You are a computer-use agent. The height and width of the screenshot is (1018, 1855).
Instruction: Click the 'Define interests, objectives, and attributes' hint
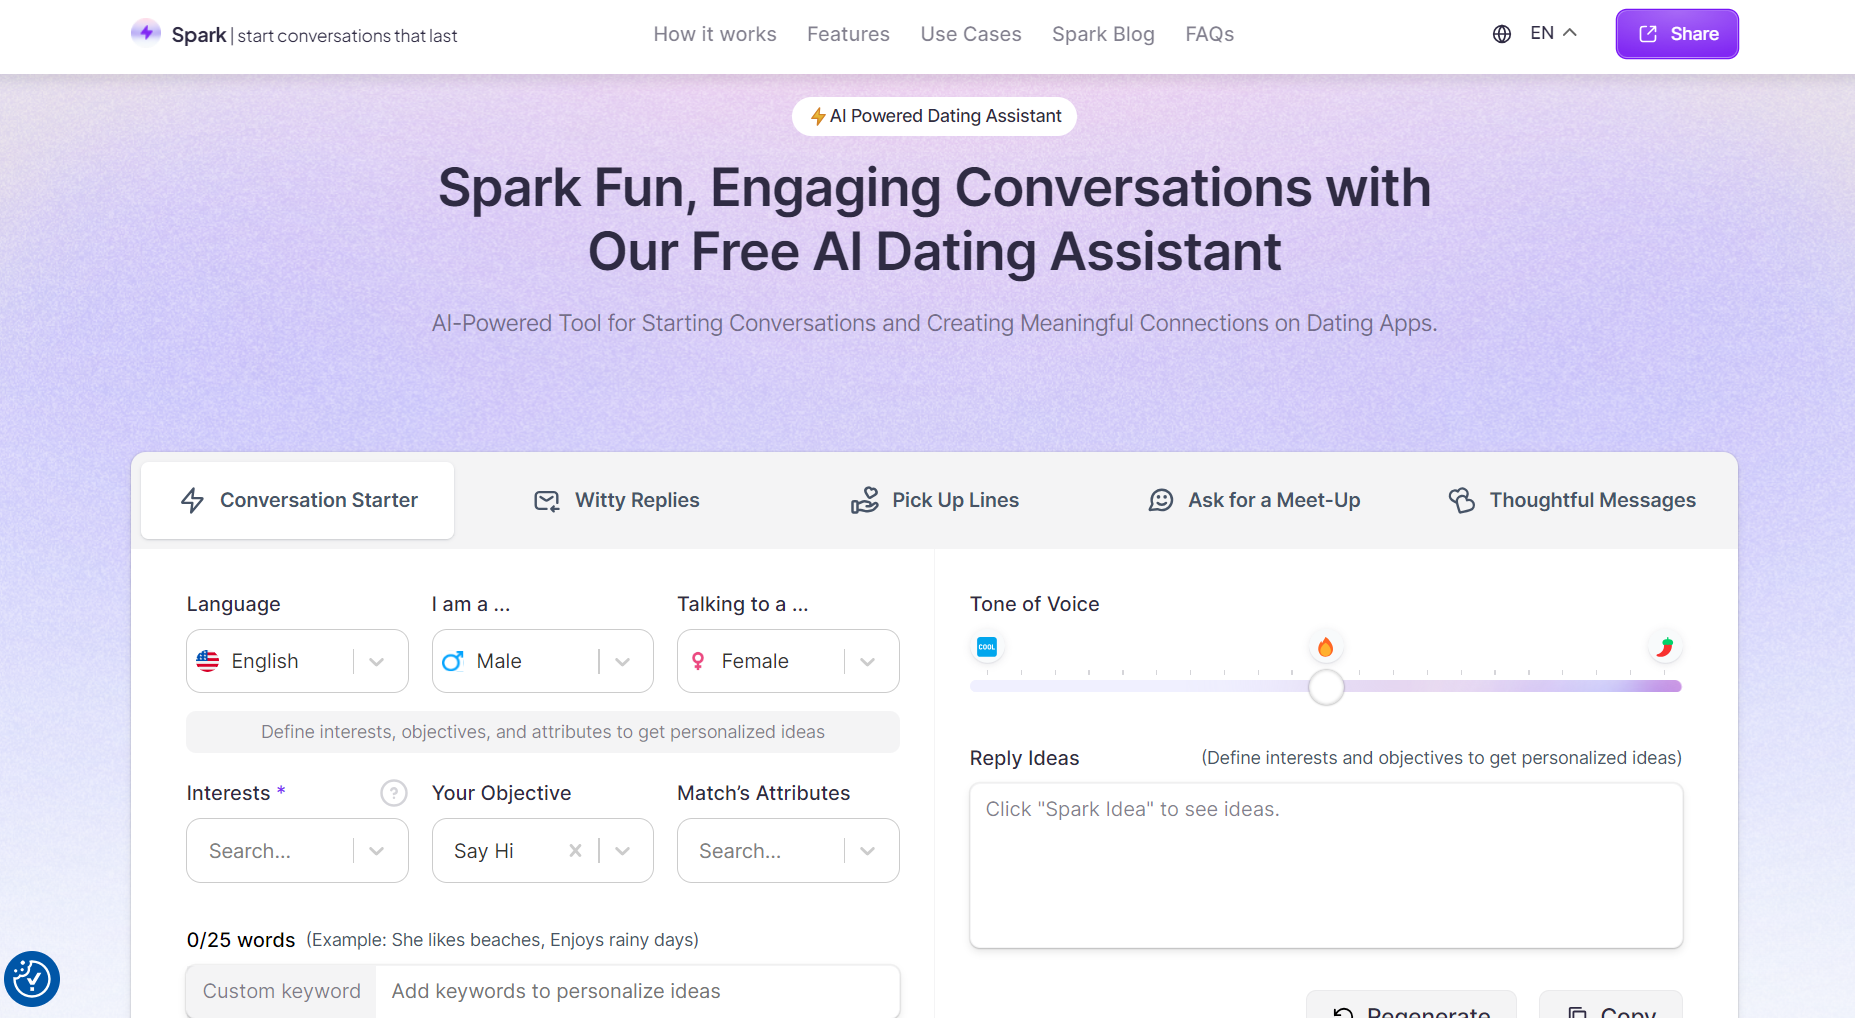543,732
